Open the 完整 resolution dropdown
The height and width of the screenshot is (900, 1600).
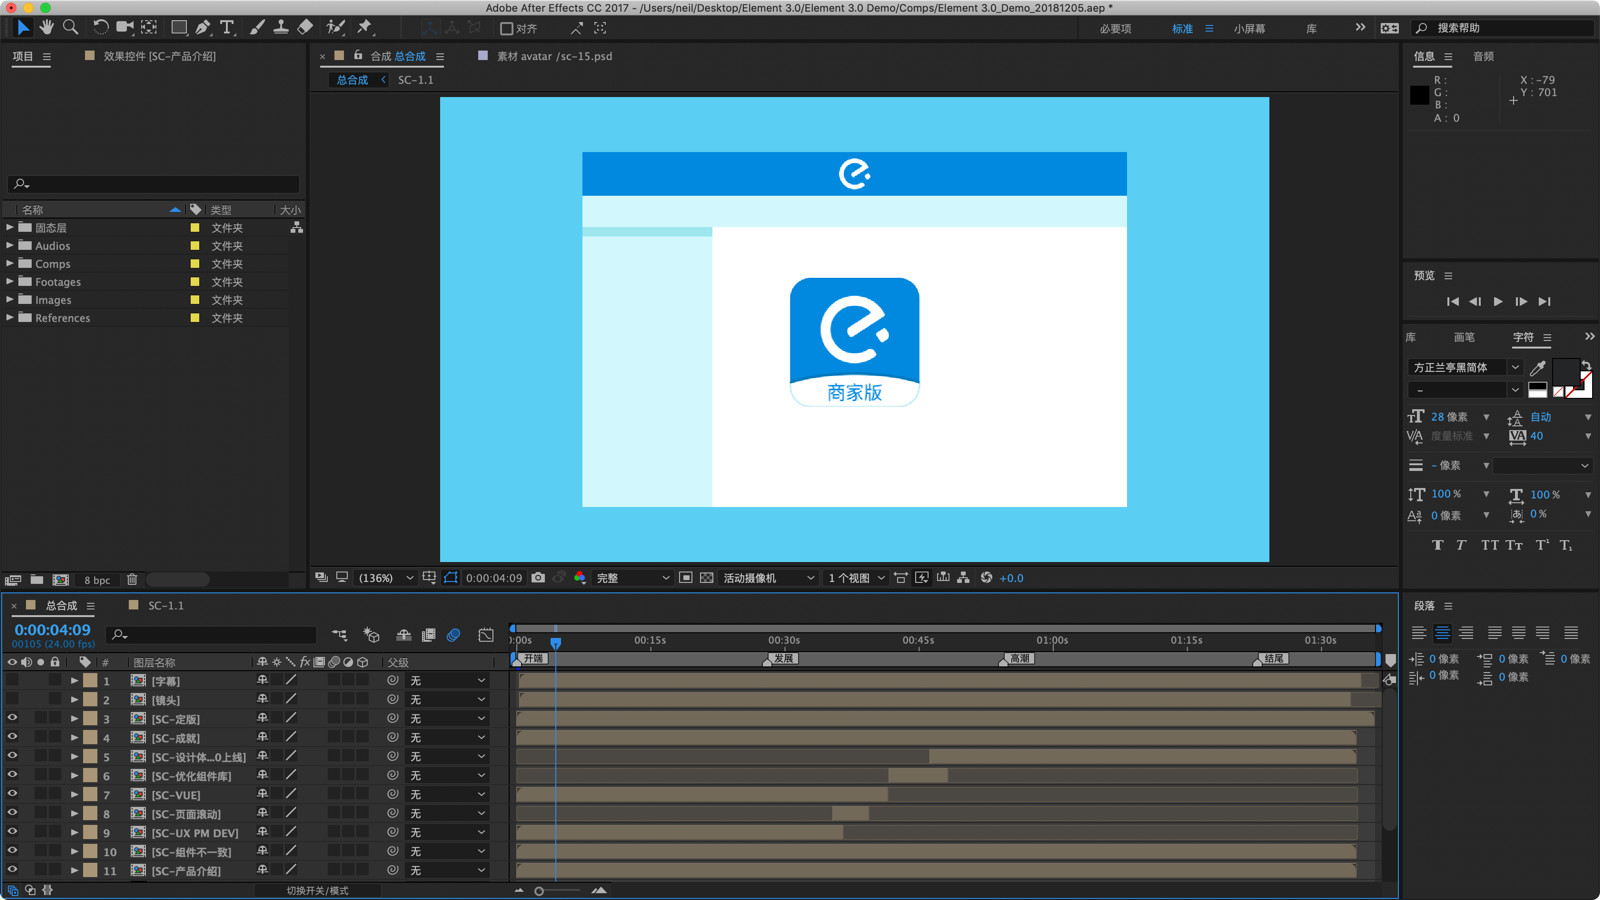pyautogui.click(x=632, y=578)
